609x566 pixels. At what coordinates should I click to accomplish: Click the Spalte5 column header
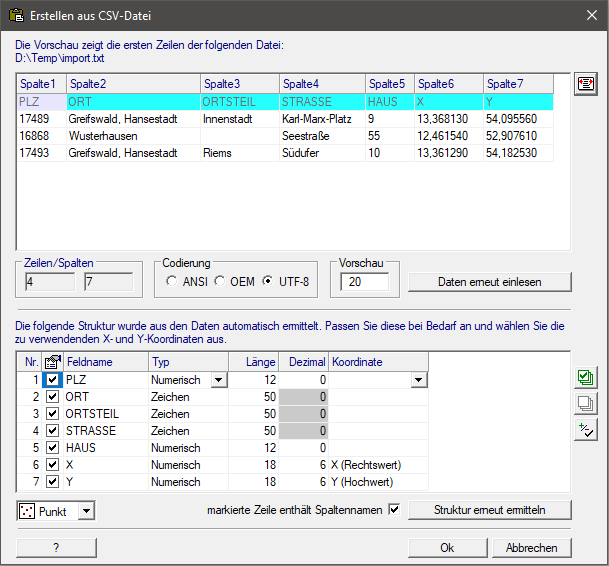tap(390, 84)
